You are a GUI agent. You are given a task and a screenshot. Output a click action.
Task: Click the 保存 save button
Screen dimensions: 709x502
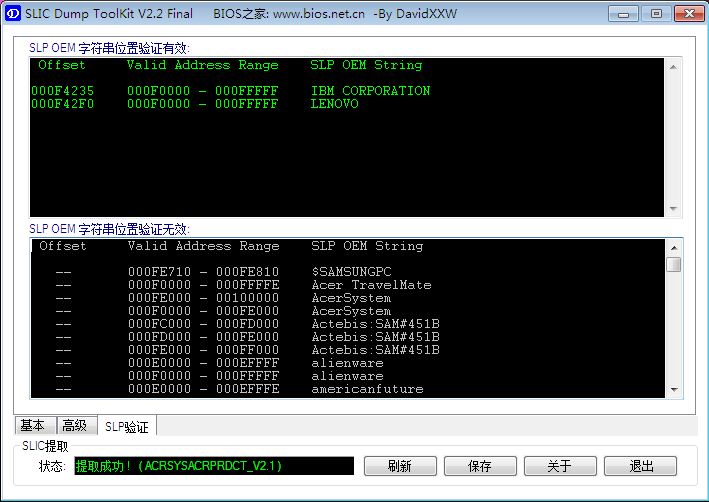479,466
